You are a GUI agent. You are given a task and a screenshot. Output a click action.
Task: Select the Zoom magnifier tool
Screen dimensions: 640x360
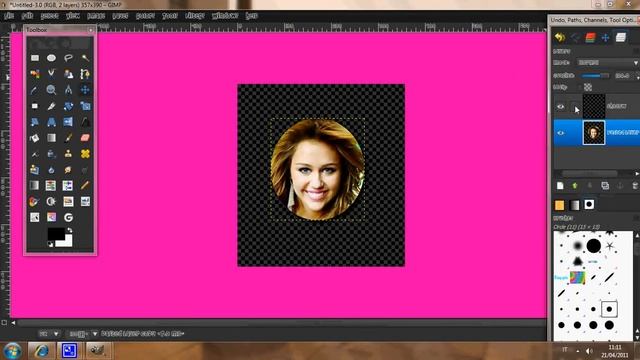[x=51, y=90]
